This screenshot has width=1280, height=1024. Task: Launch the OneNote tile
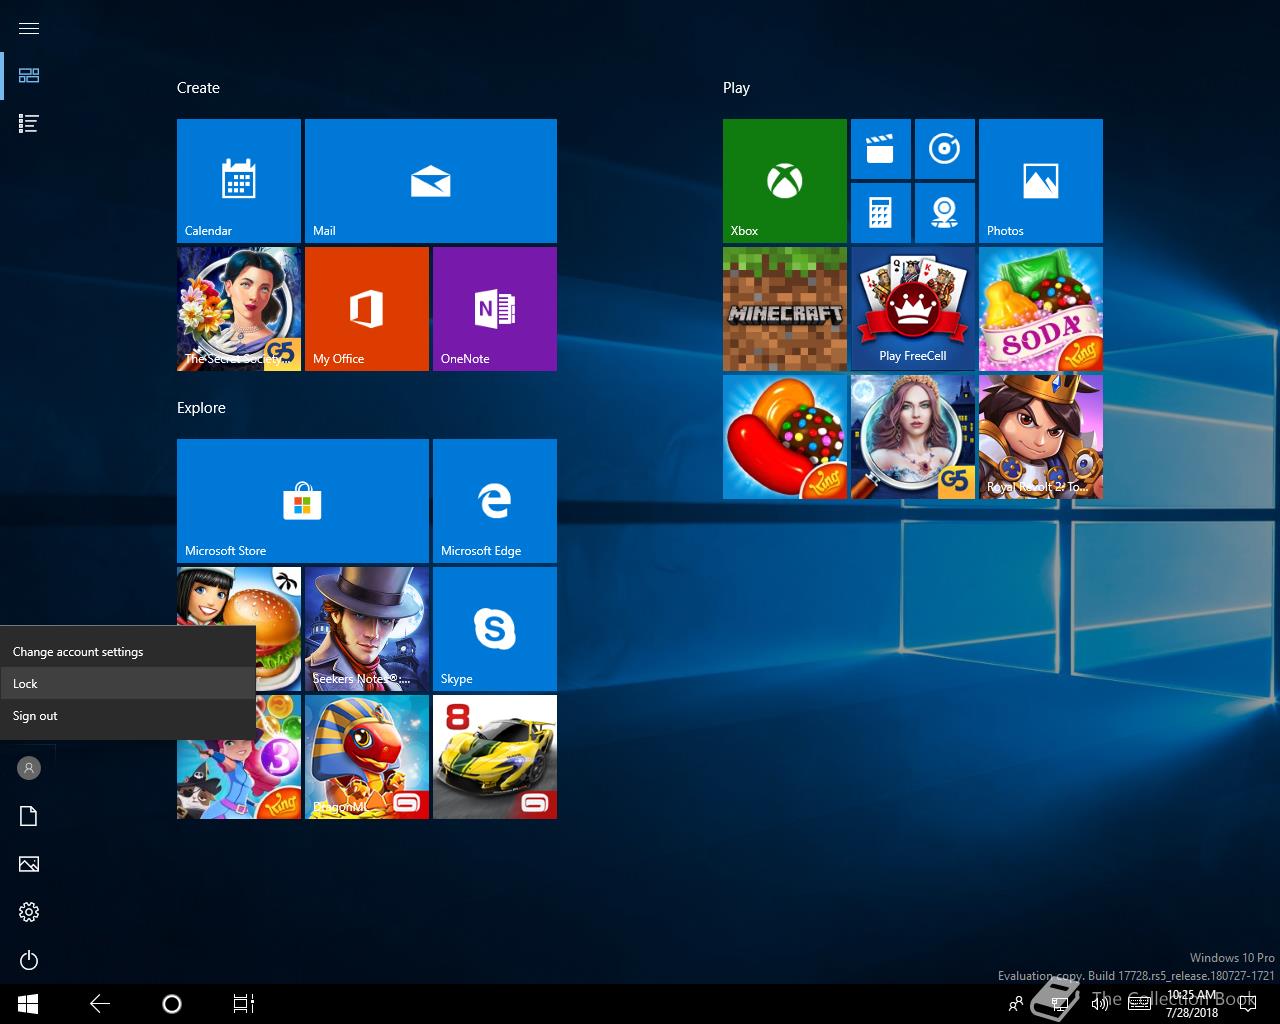pyautogui.click(x=495, y=309)
